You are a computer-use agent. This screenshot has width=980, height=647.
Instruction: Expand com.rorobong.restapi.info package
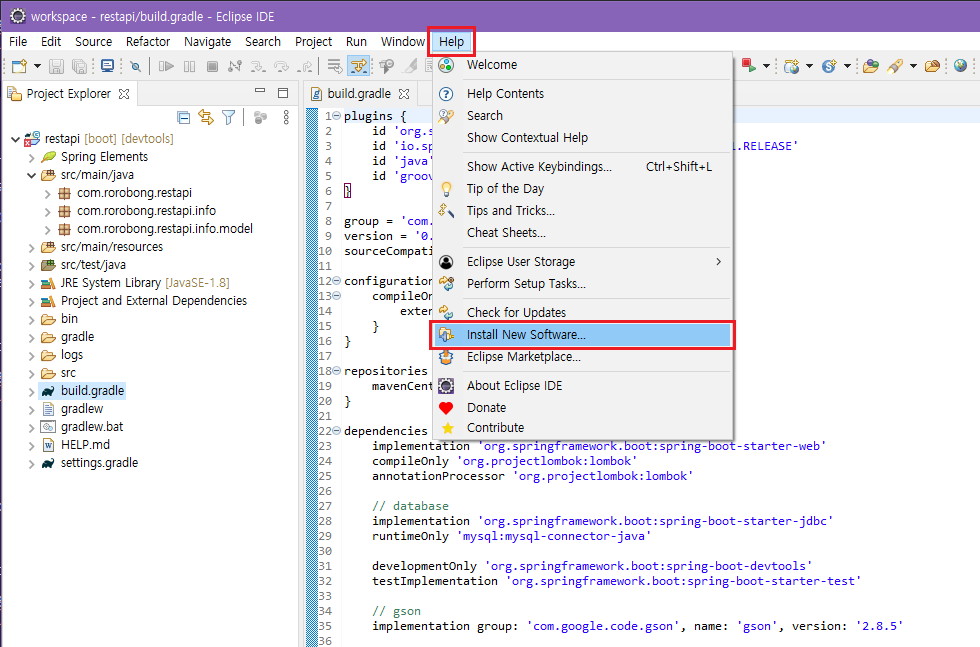coord(48,212)
